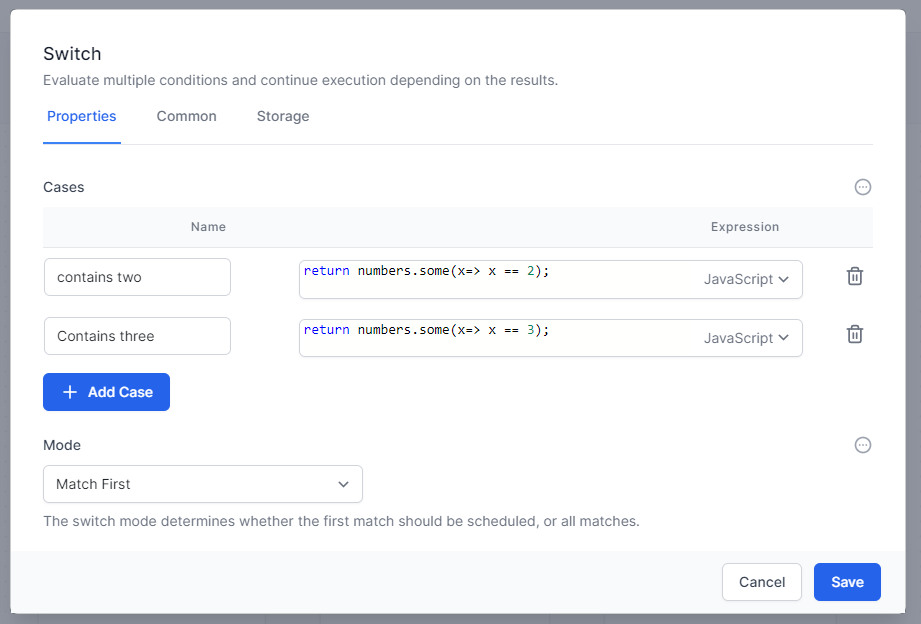
Task: Edit the "Contains three" name field
Action: 137,336
